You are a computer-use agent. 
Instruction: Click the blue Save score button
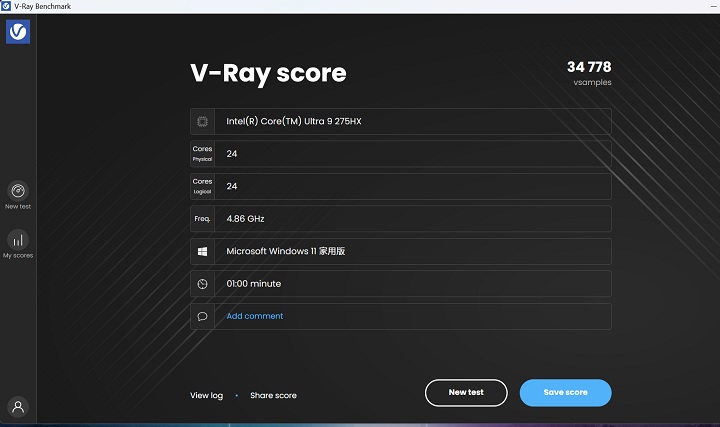coord(565,393)
